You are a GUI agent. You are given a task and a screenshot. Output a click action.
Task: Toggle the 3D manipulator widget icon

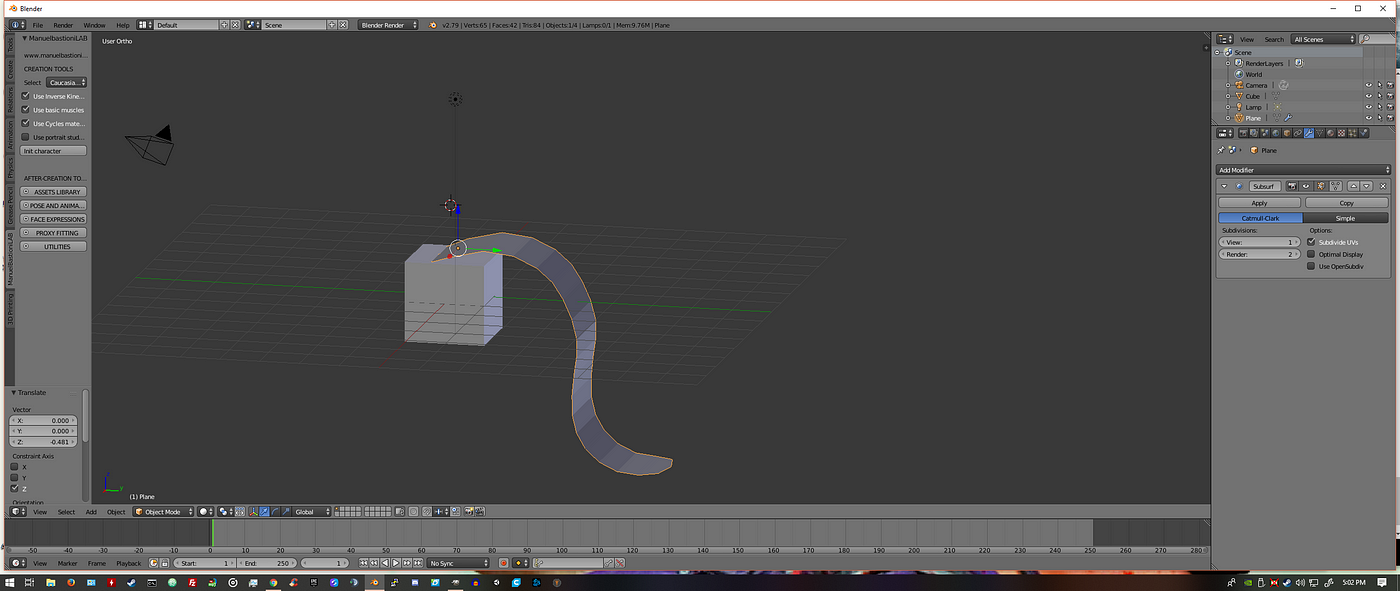click(252, 511)
